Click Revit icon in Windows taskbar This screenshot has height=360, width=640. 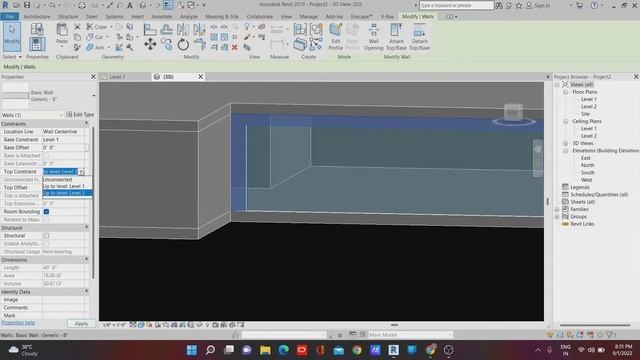(393, 350)
